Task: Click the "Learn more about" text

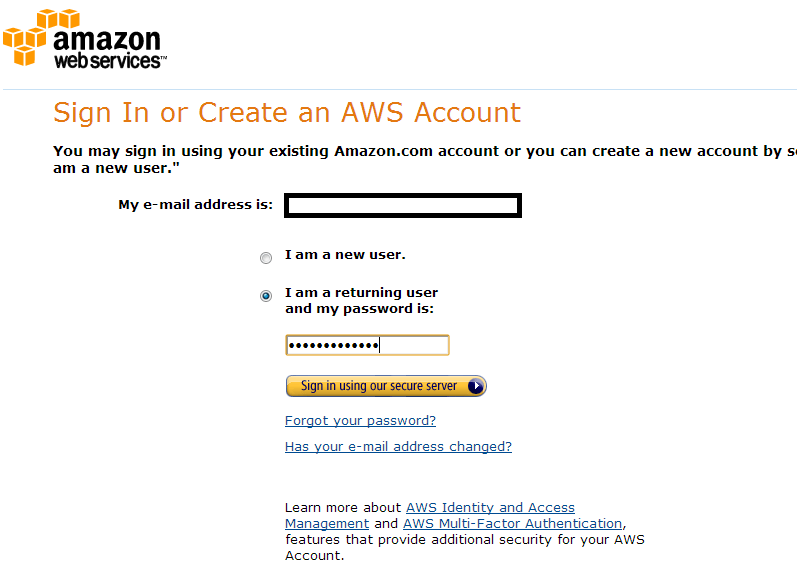Action: click(x=343, y=508)
